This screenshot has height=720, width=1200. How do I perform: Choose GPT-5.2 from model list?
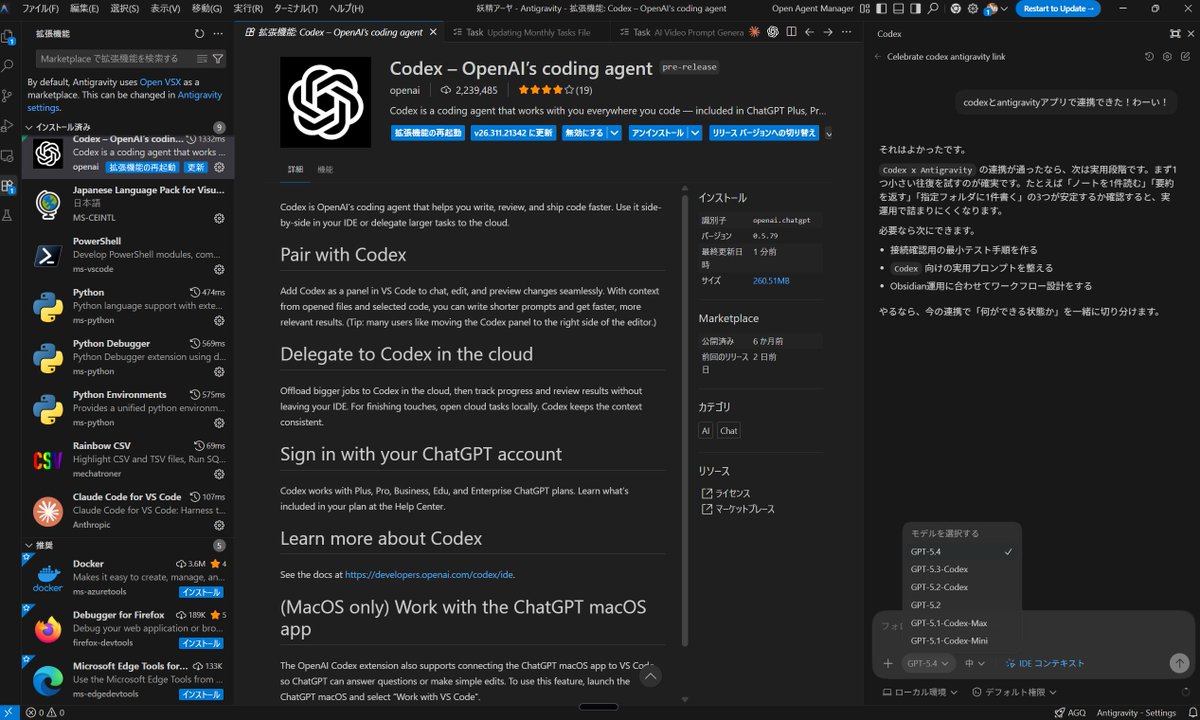click(x=962, y=605)
